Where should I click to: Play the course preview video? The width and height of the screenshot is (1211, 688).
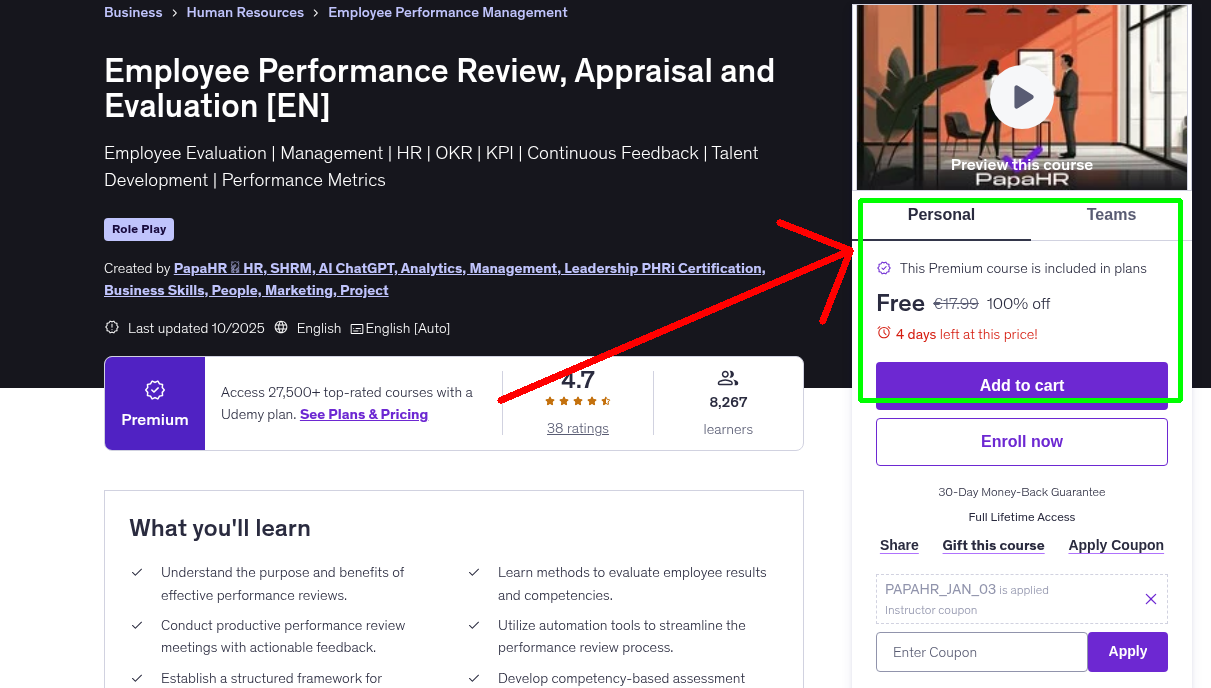click(1021, 96)
